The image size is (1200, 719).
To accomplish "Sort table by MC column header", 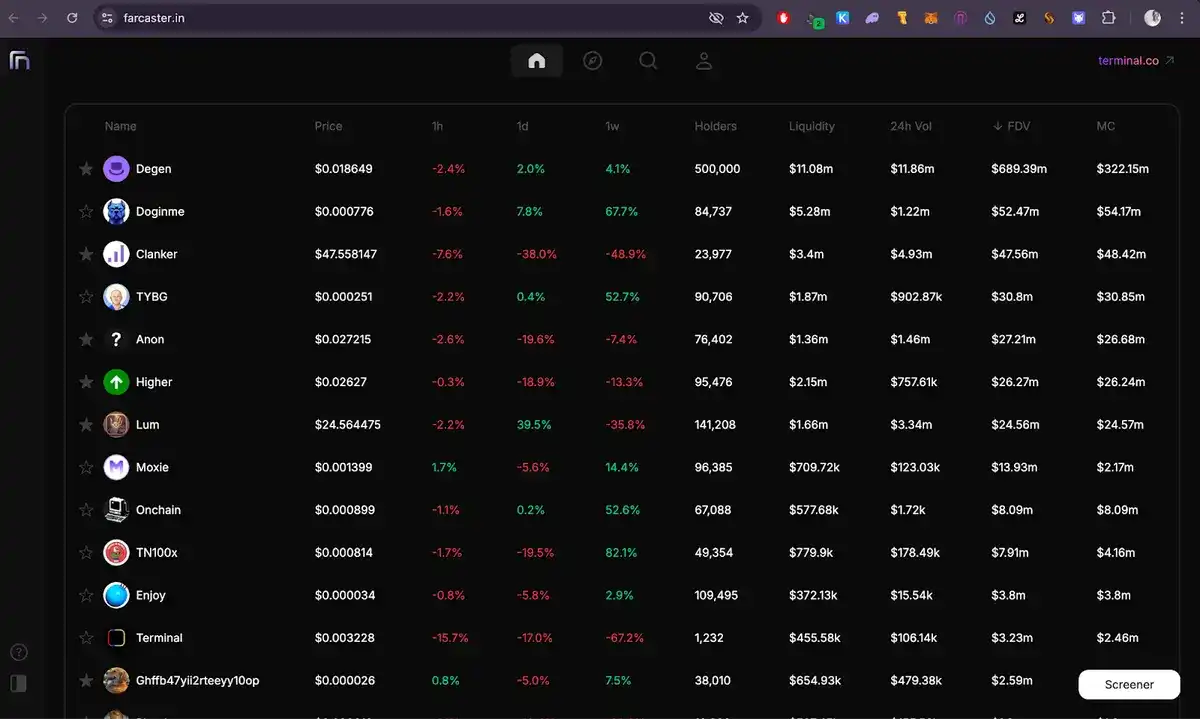I will [1105, 126].
